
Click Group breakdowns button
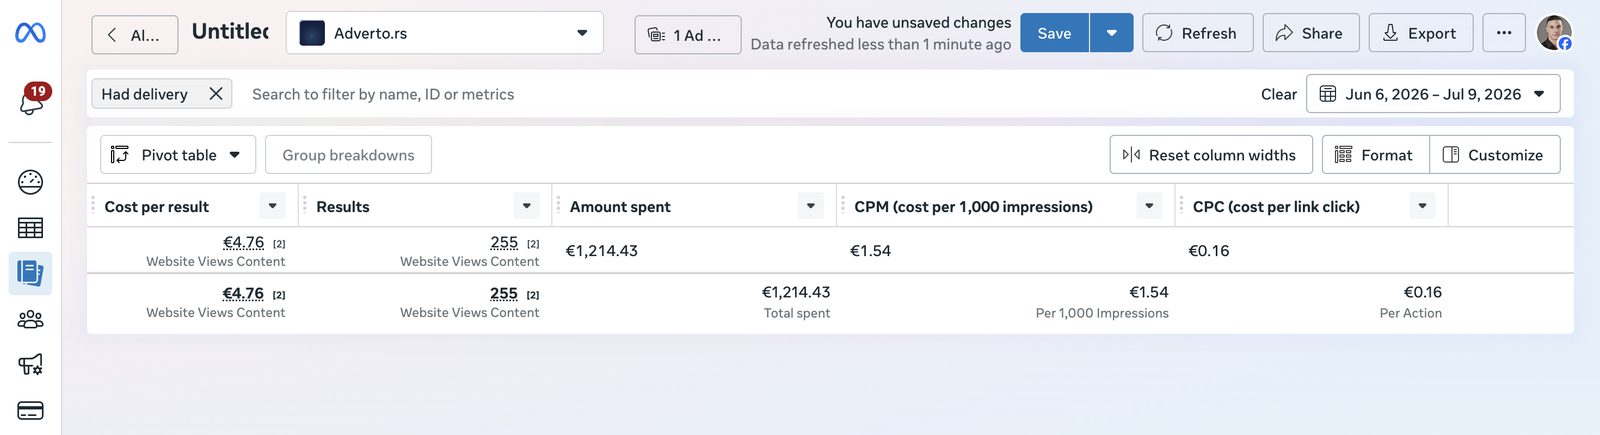pos(348,155)
